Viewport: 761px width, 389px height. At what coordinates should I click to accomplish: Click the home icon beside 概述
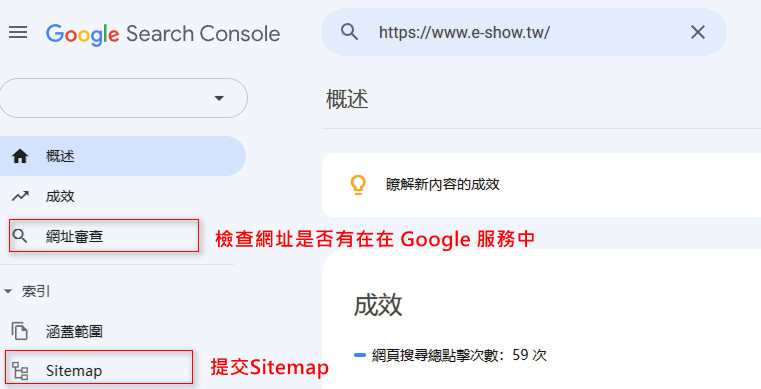tap(20, 156)
